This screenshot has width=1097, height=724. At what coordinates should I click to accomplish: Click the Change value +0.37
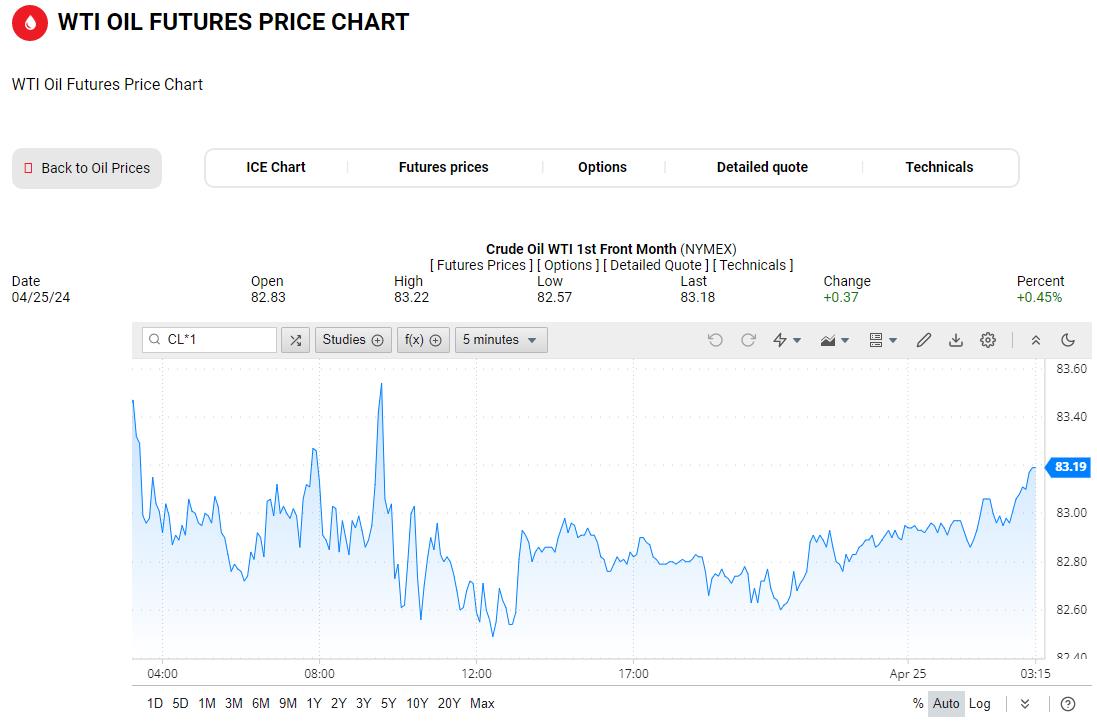click(x=840, y=297)
